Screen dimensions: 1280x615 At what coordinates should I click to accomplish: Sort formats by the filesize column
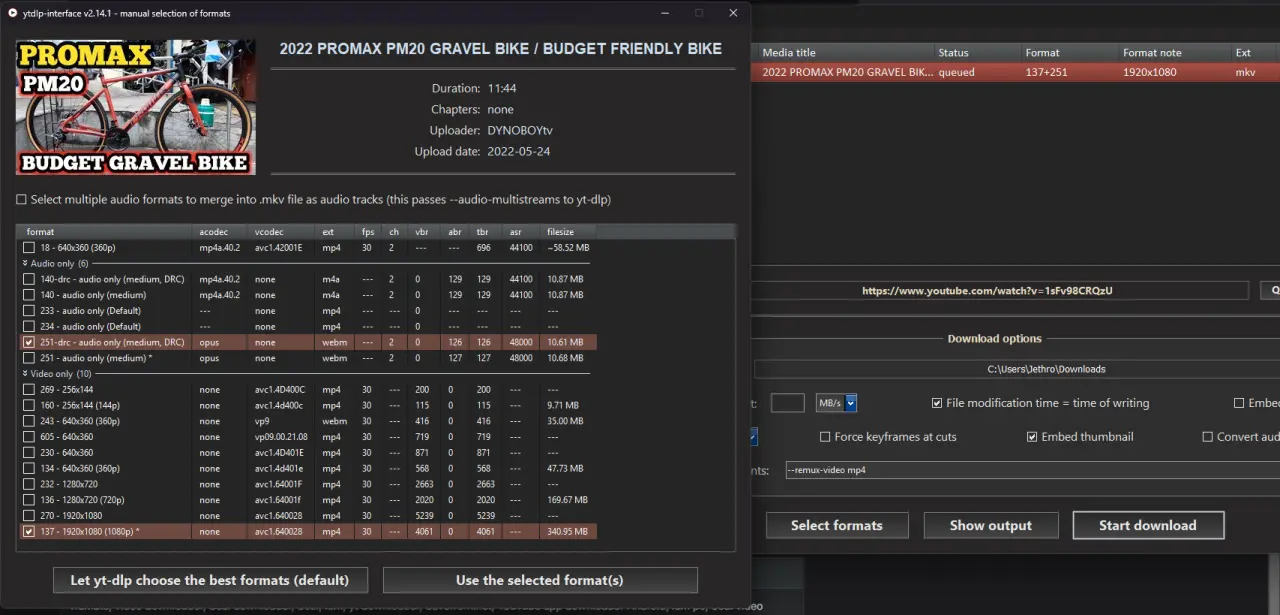[x=569, y=232]
